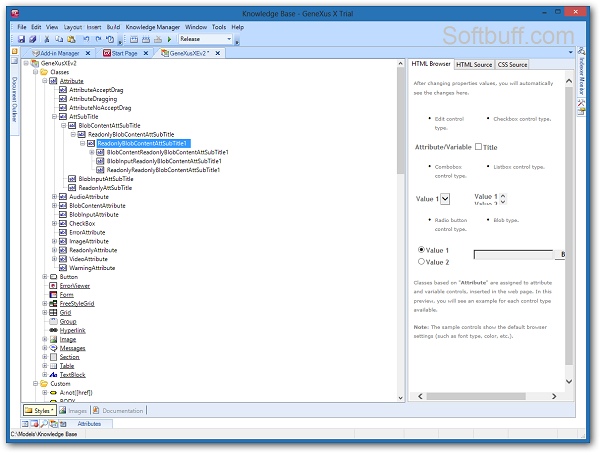Viewport: 600px width, 453px height.
Task: Expand BlobContentReadonlyBlobContentAttSubTitle1 node
Action: [x=92, y=152]
